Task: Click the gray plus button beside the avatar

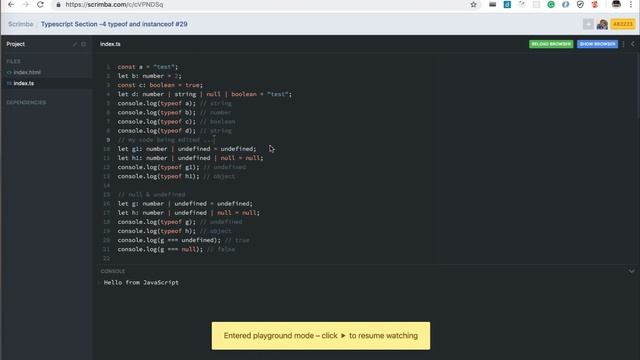Action: (588, 24)
